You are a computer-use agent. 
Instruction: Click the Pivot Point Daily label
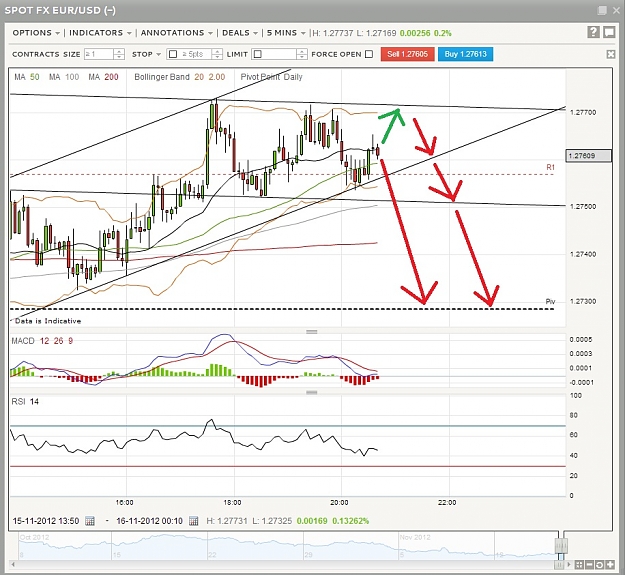271,77
